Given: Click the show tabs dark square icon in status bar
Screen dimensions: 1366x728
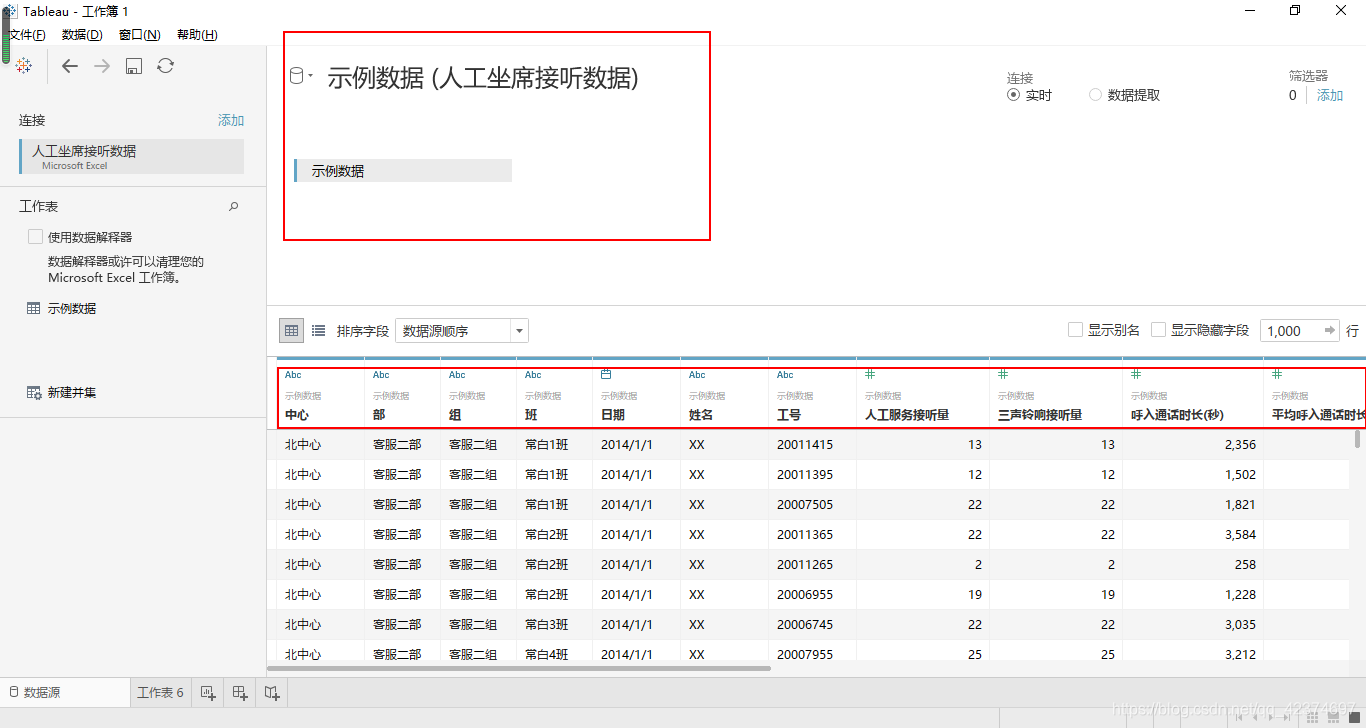Looking at the screenshot, I should tap(1353, 717).
